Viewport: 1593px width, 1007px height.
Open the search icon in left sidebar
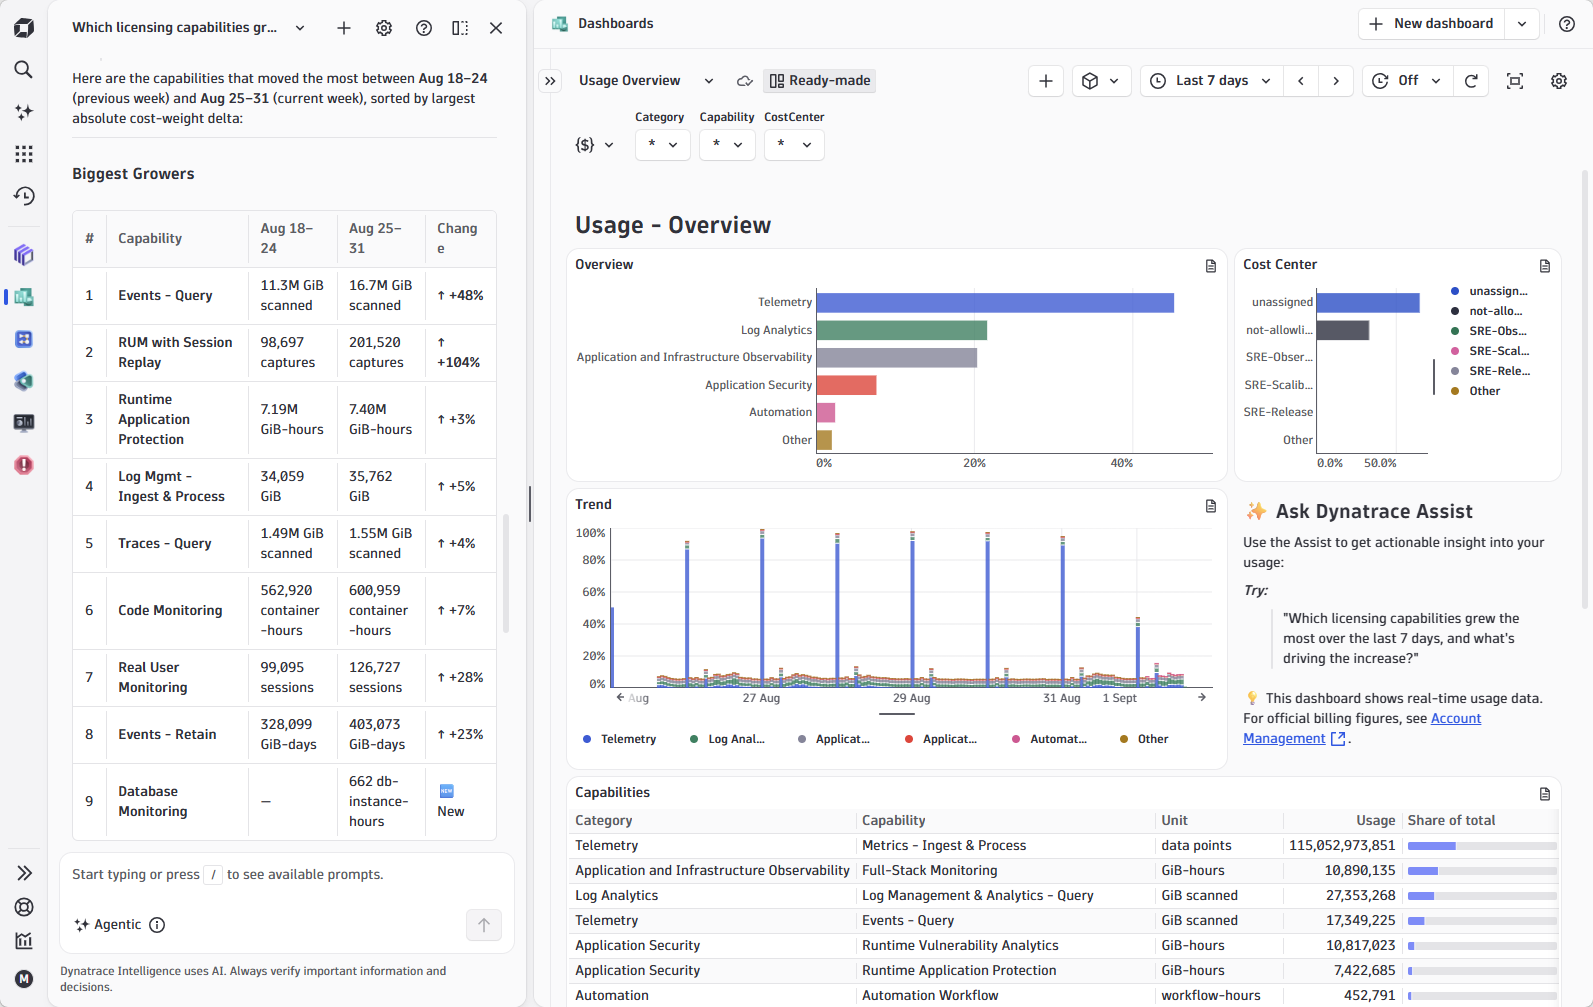click(x=24, y=70)
